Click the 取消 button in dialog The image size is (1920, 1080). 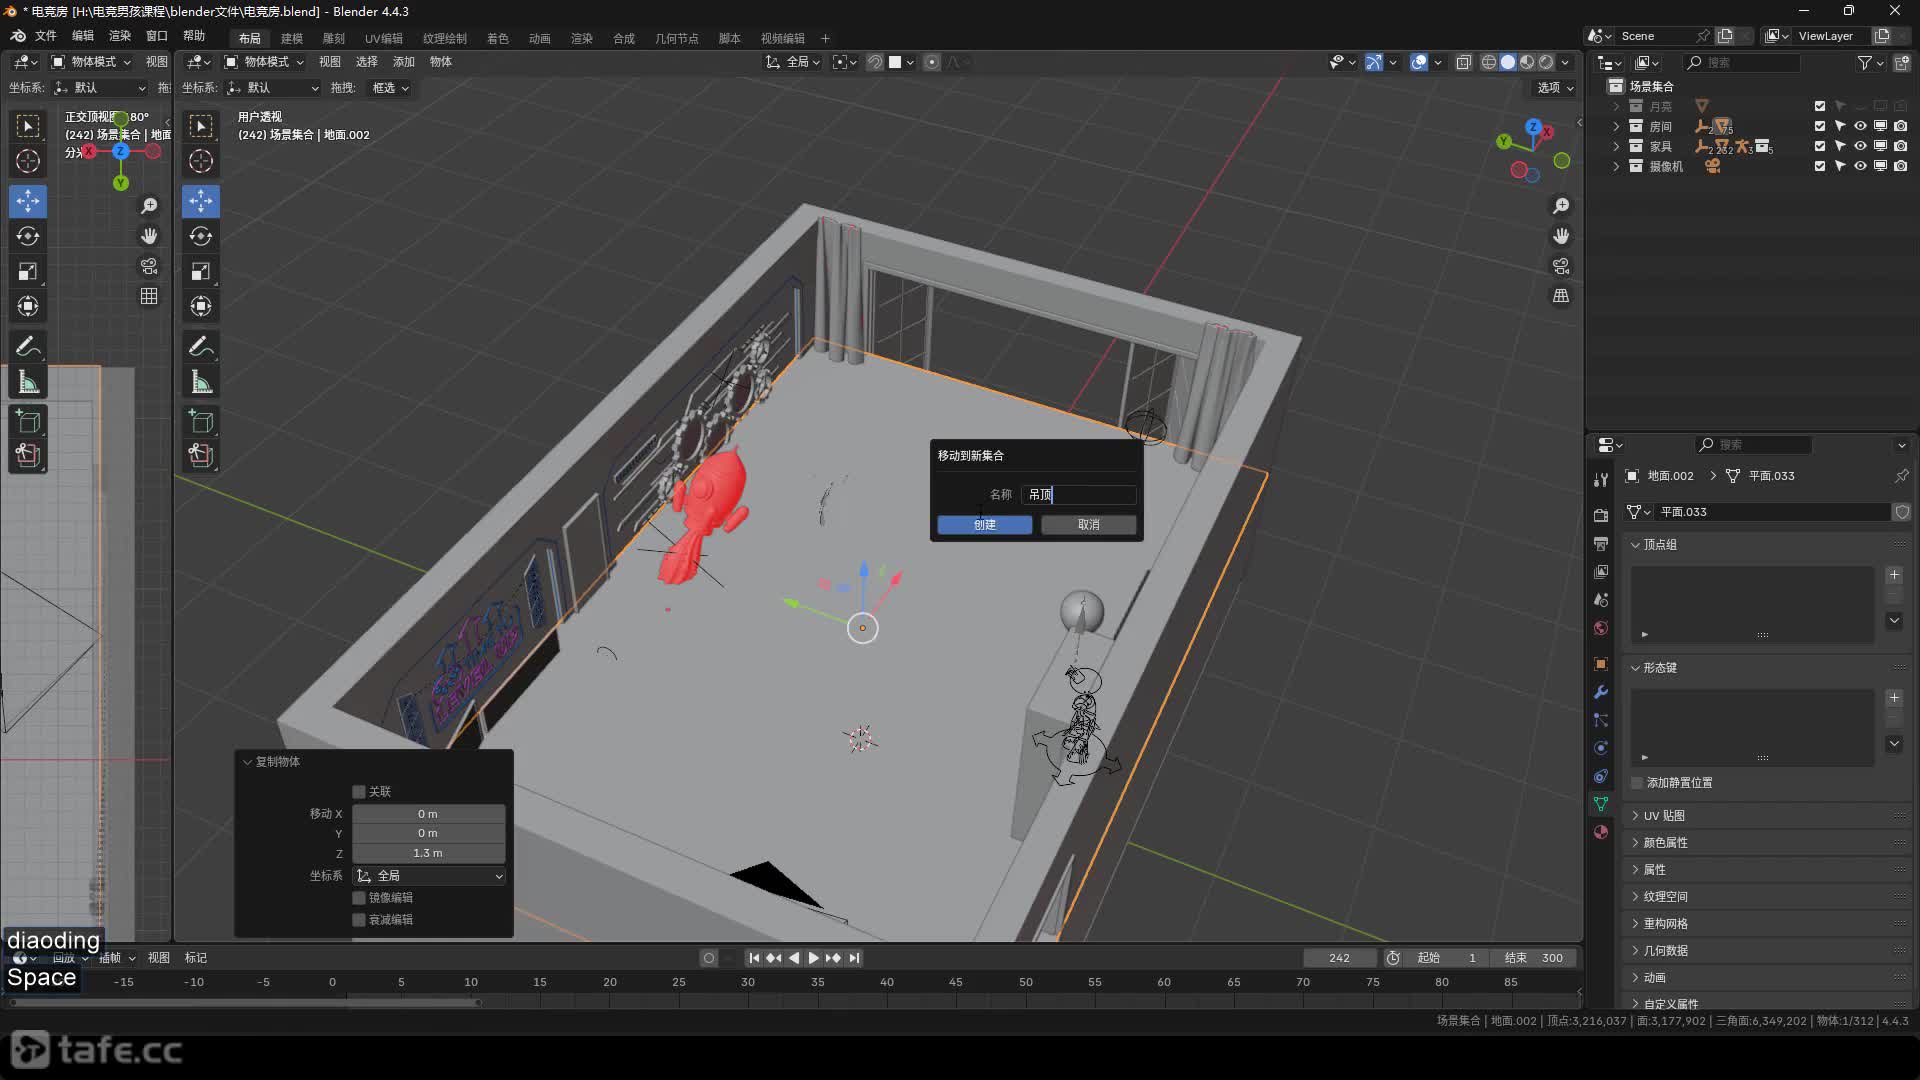pos(1088,524)
